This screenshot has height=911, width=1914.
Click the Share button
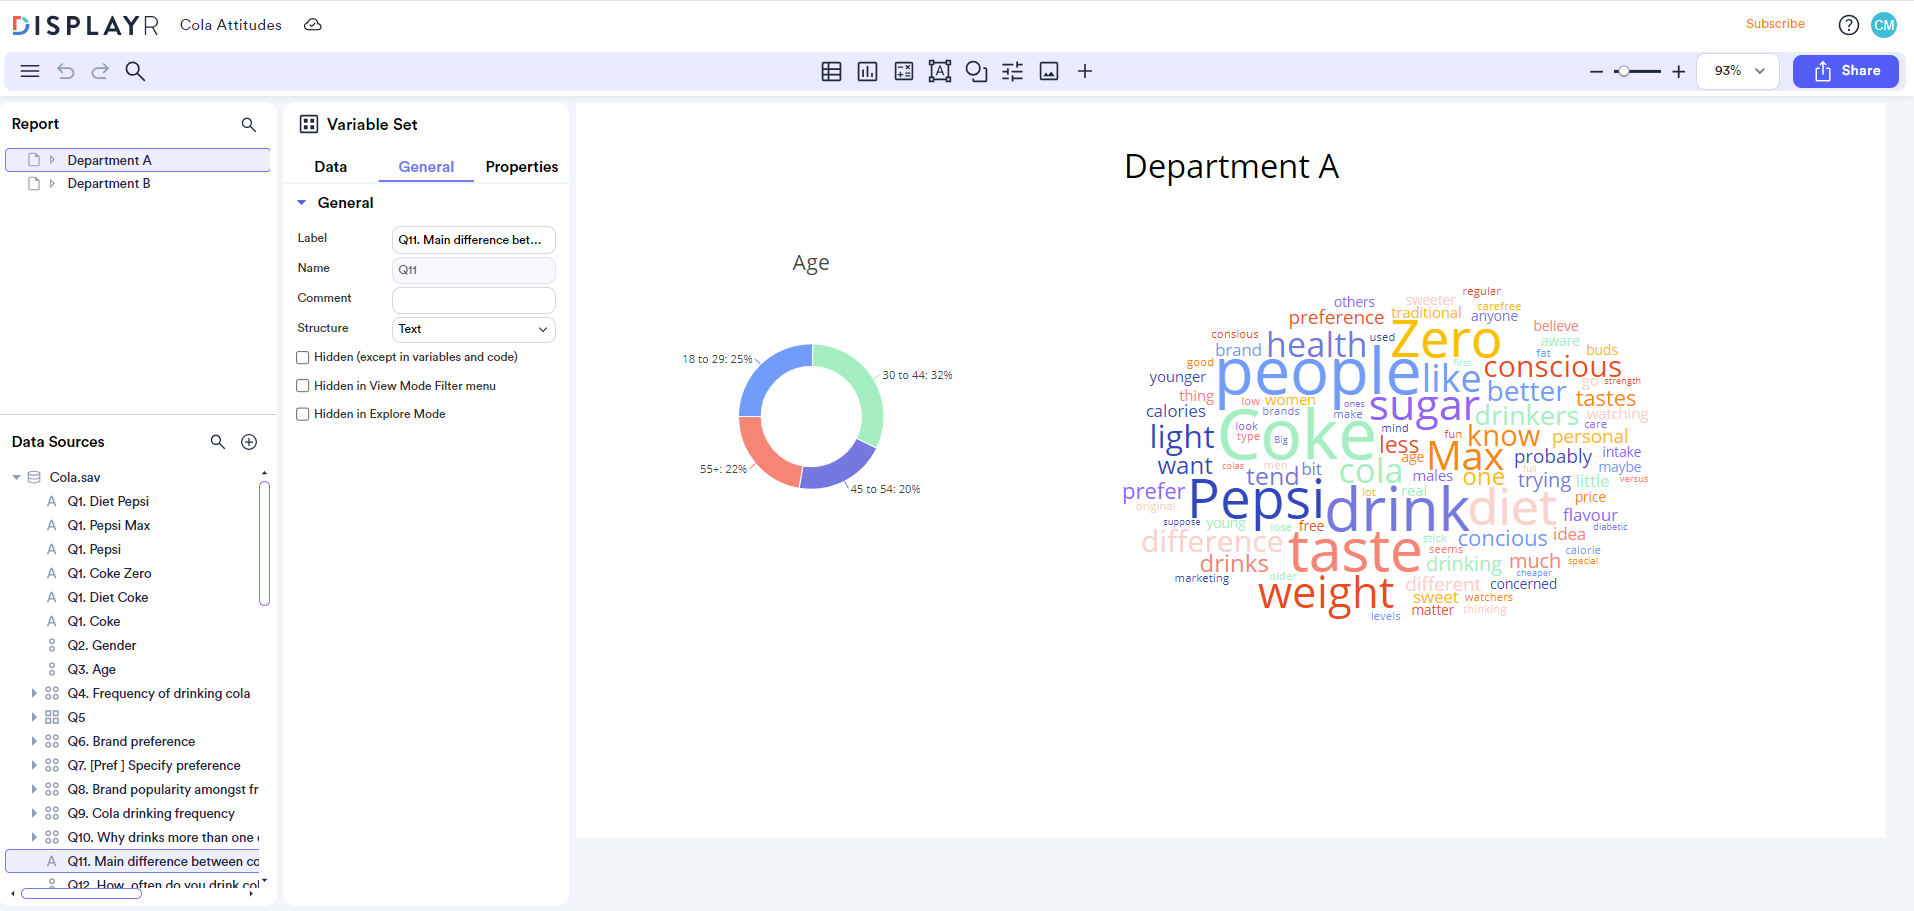pyautogui.click(x=1845, y=71)
